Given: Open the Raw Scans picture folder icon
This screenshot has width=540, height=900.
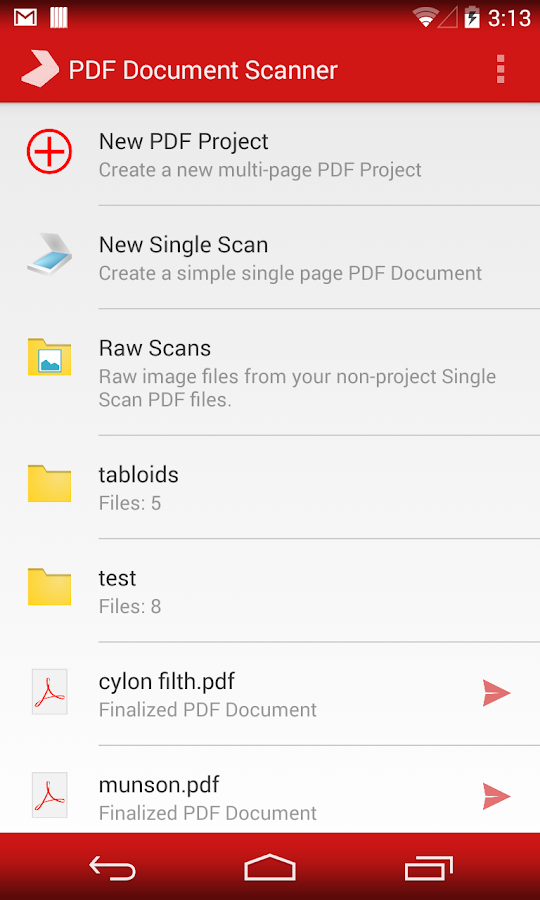Looking at the screenshot, I should 49,357.
